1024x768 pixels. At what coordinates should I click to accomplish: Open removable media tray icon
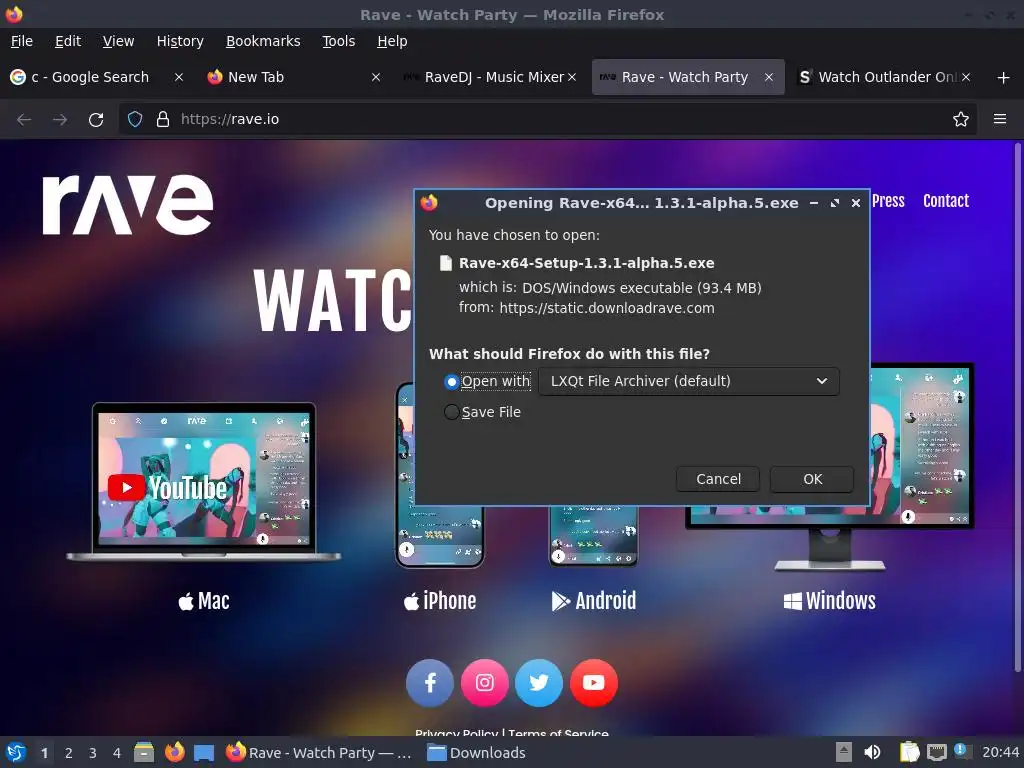pyautogui.click(x=844, y=752)
